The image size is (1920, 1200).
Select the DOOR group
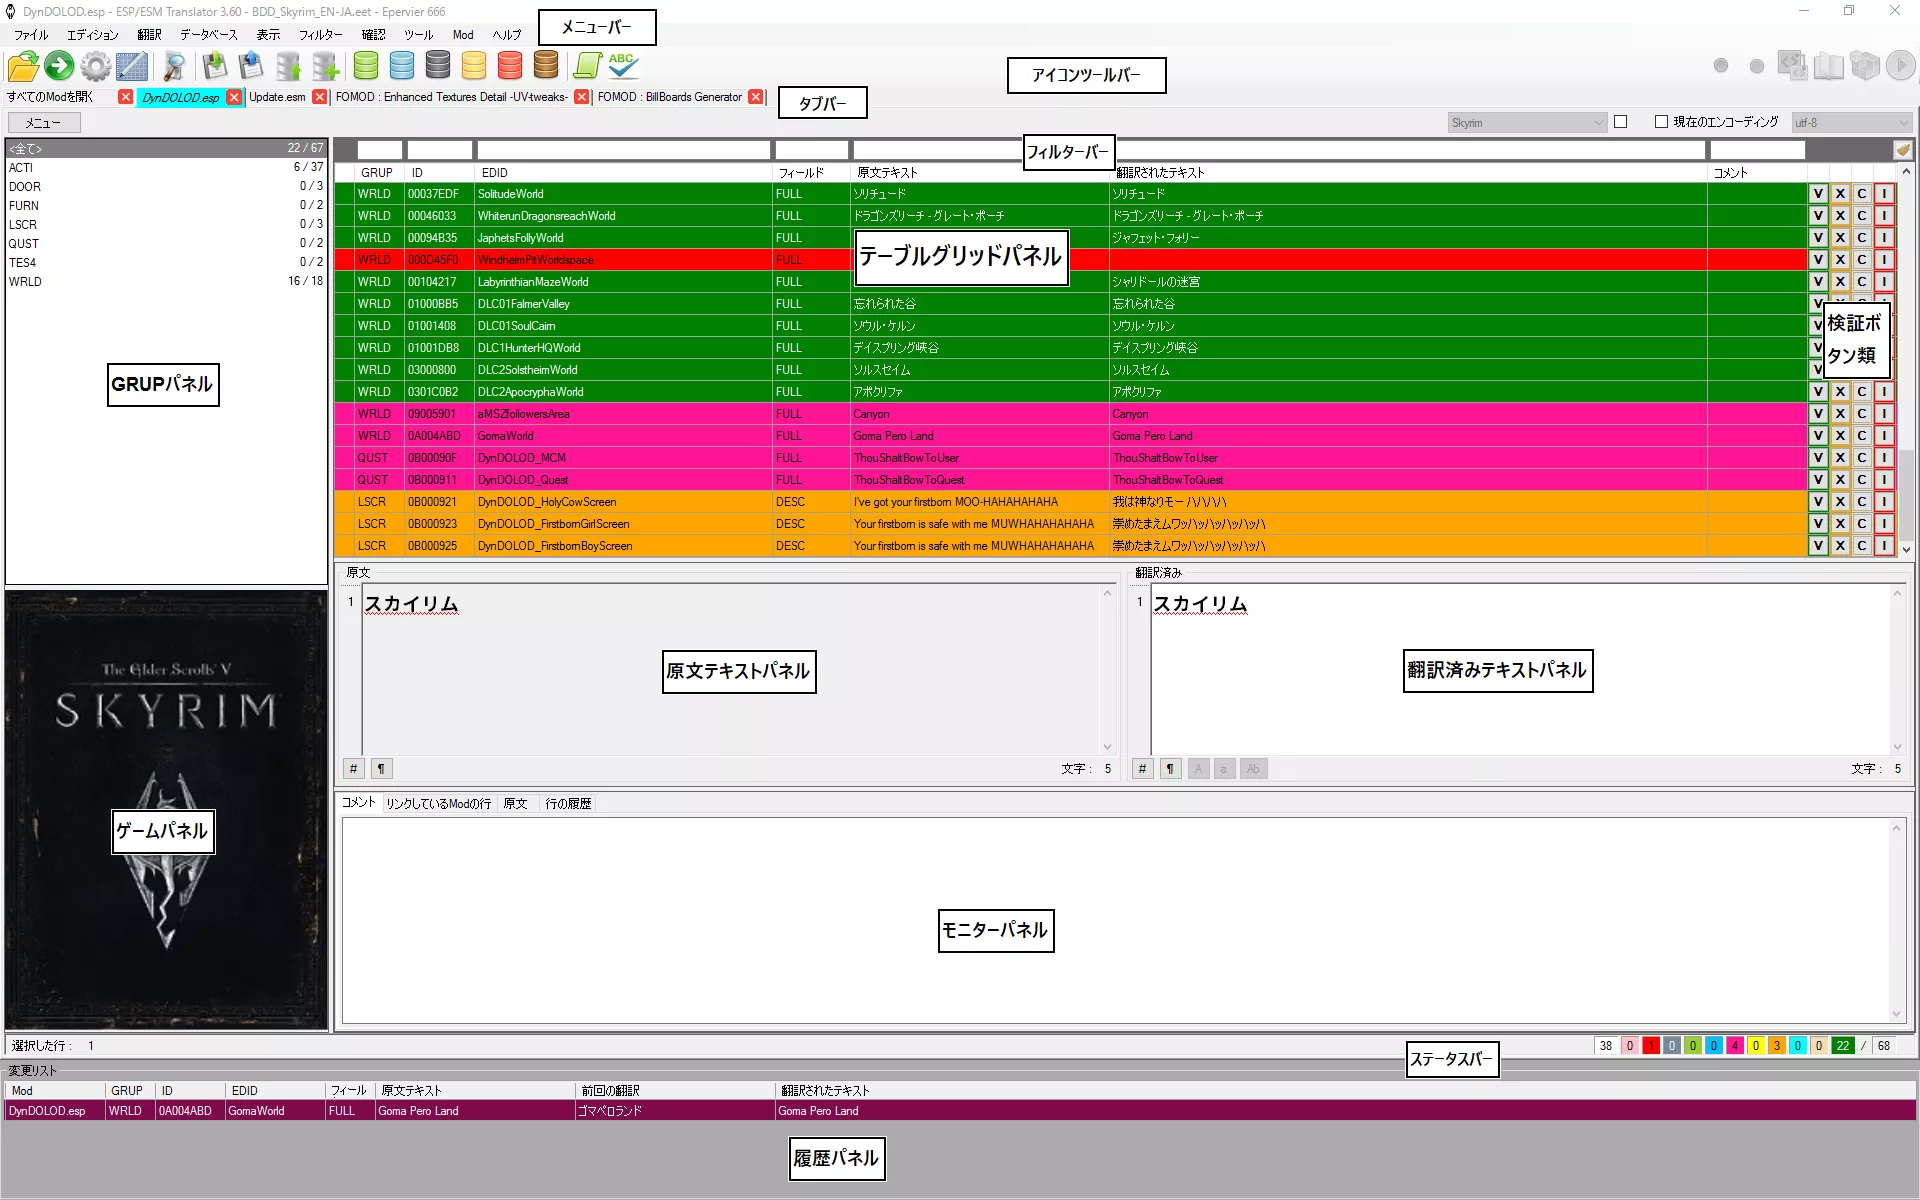(166, 187)
